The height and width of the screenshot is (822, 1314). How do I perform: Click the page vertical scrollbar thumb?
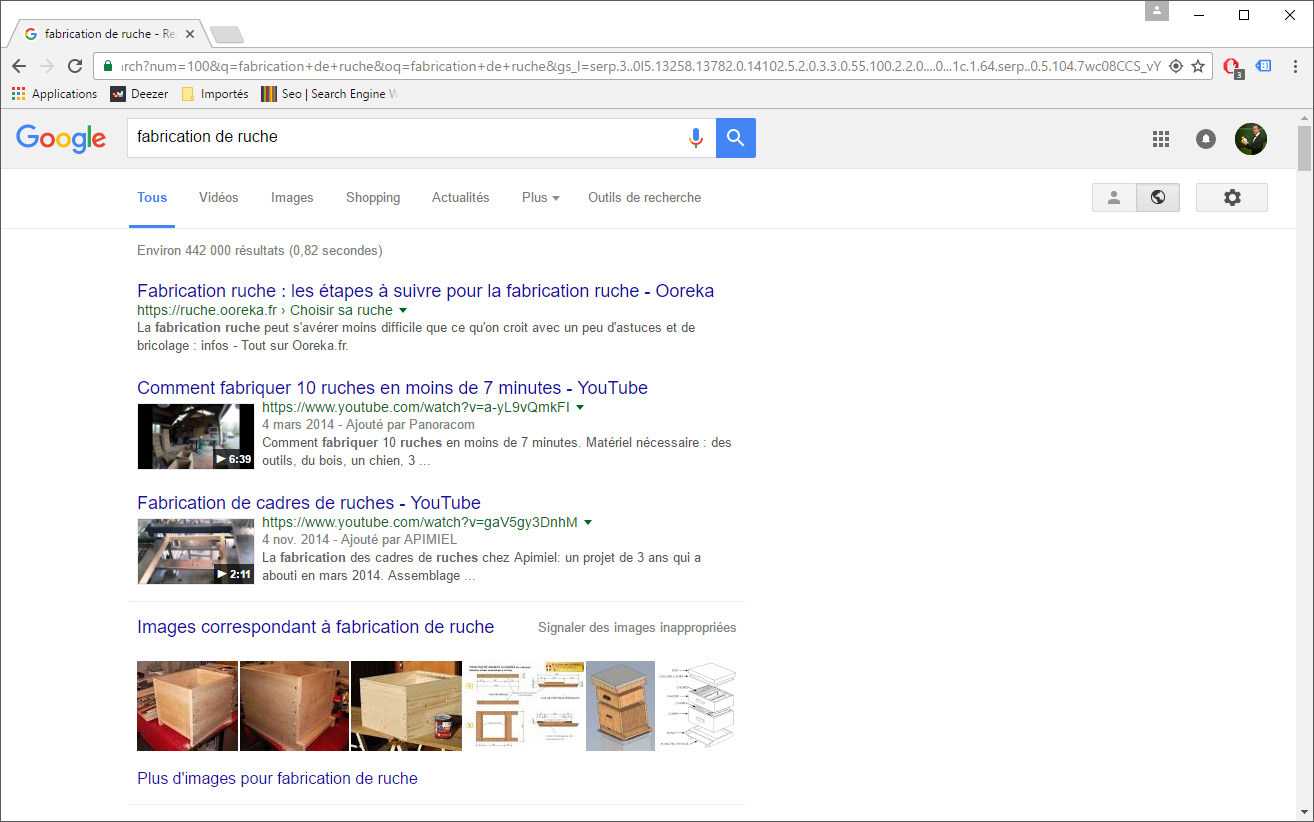1304,148
